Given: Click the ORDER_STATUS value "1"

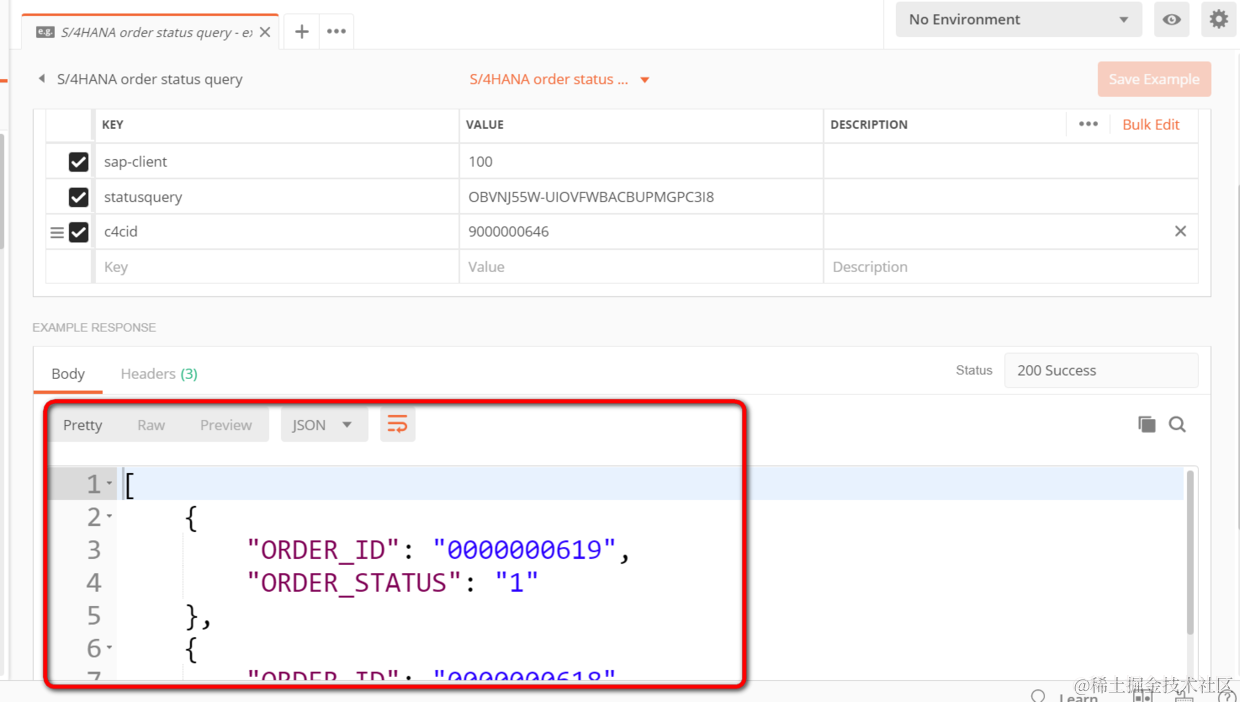Looking at the screenshot, I should coord(517,583).
